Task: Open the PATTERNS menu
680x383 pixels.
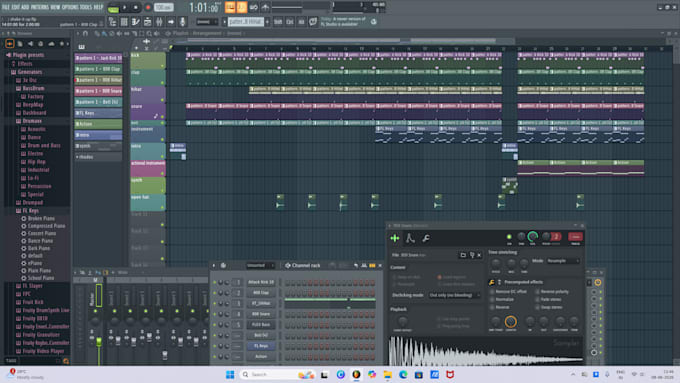Action: coord(40,7)
